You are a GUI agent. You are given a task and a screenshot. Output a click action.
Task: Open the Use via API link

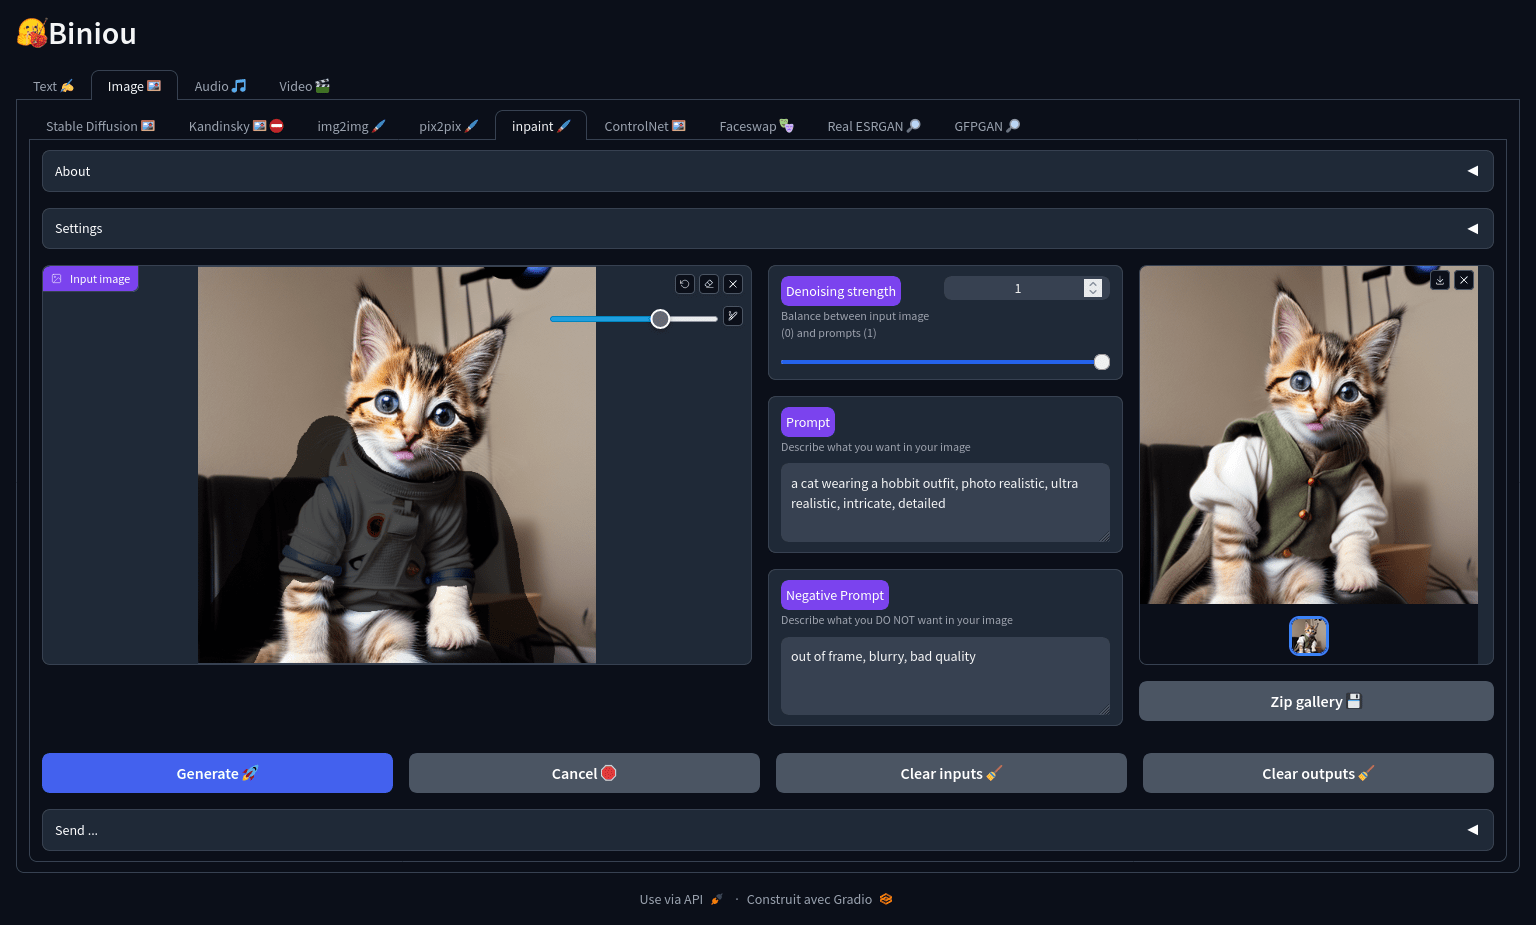click(681, 899)
